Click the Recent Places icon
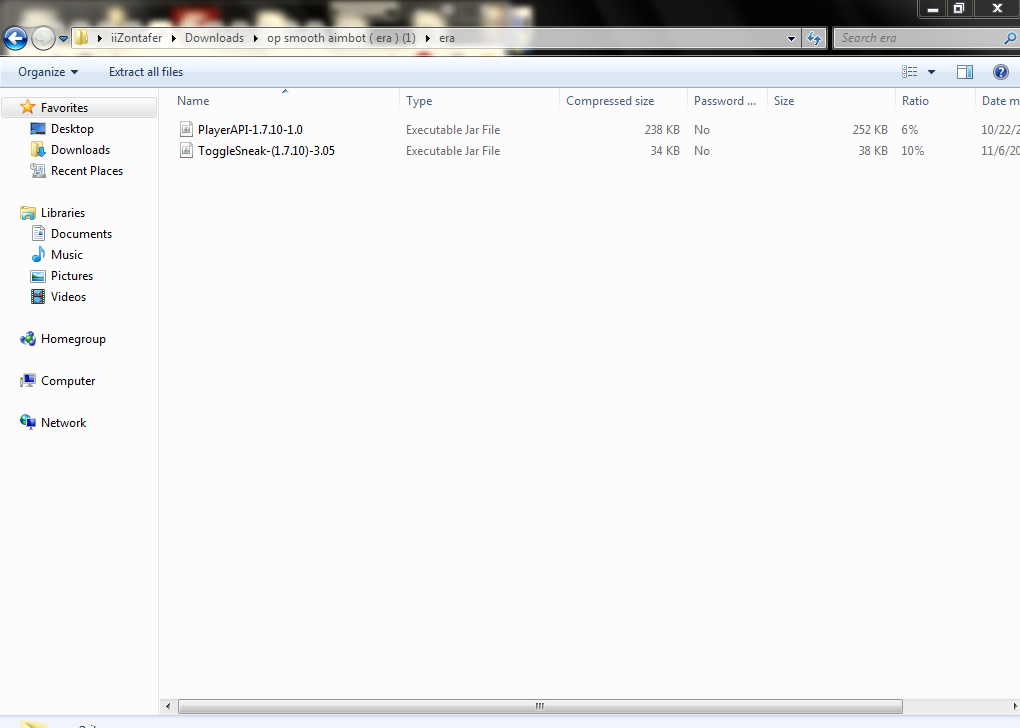 pos(38,170)
